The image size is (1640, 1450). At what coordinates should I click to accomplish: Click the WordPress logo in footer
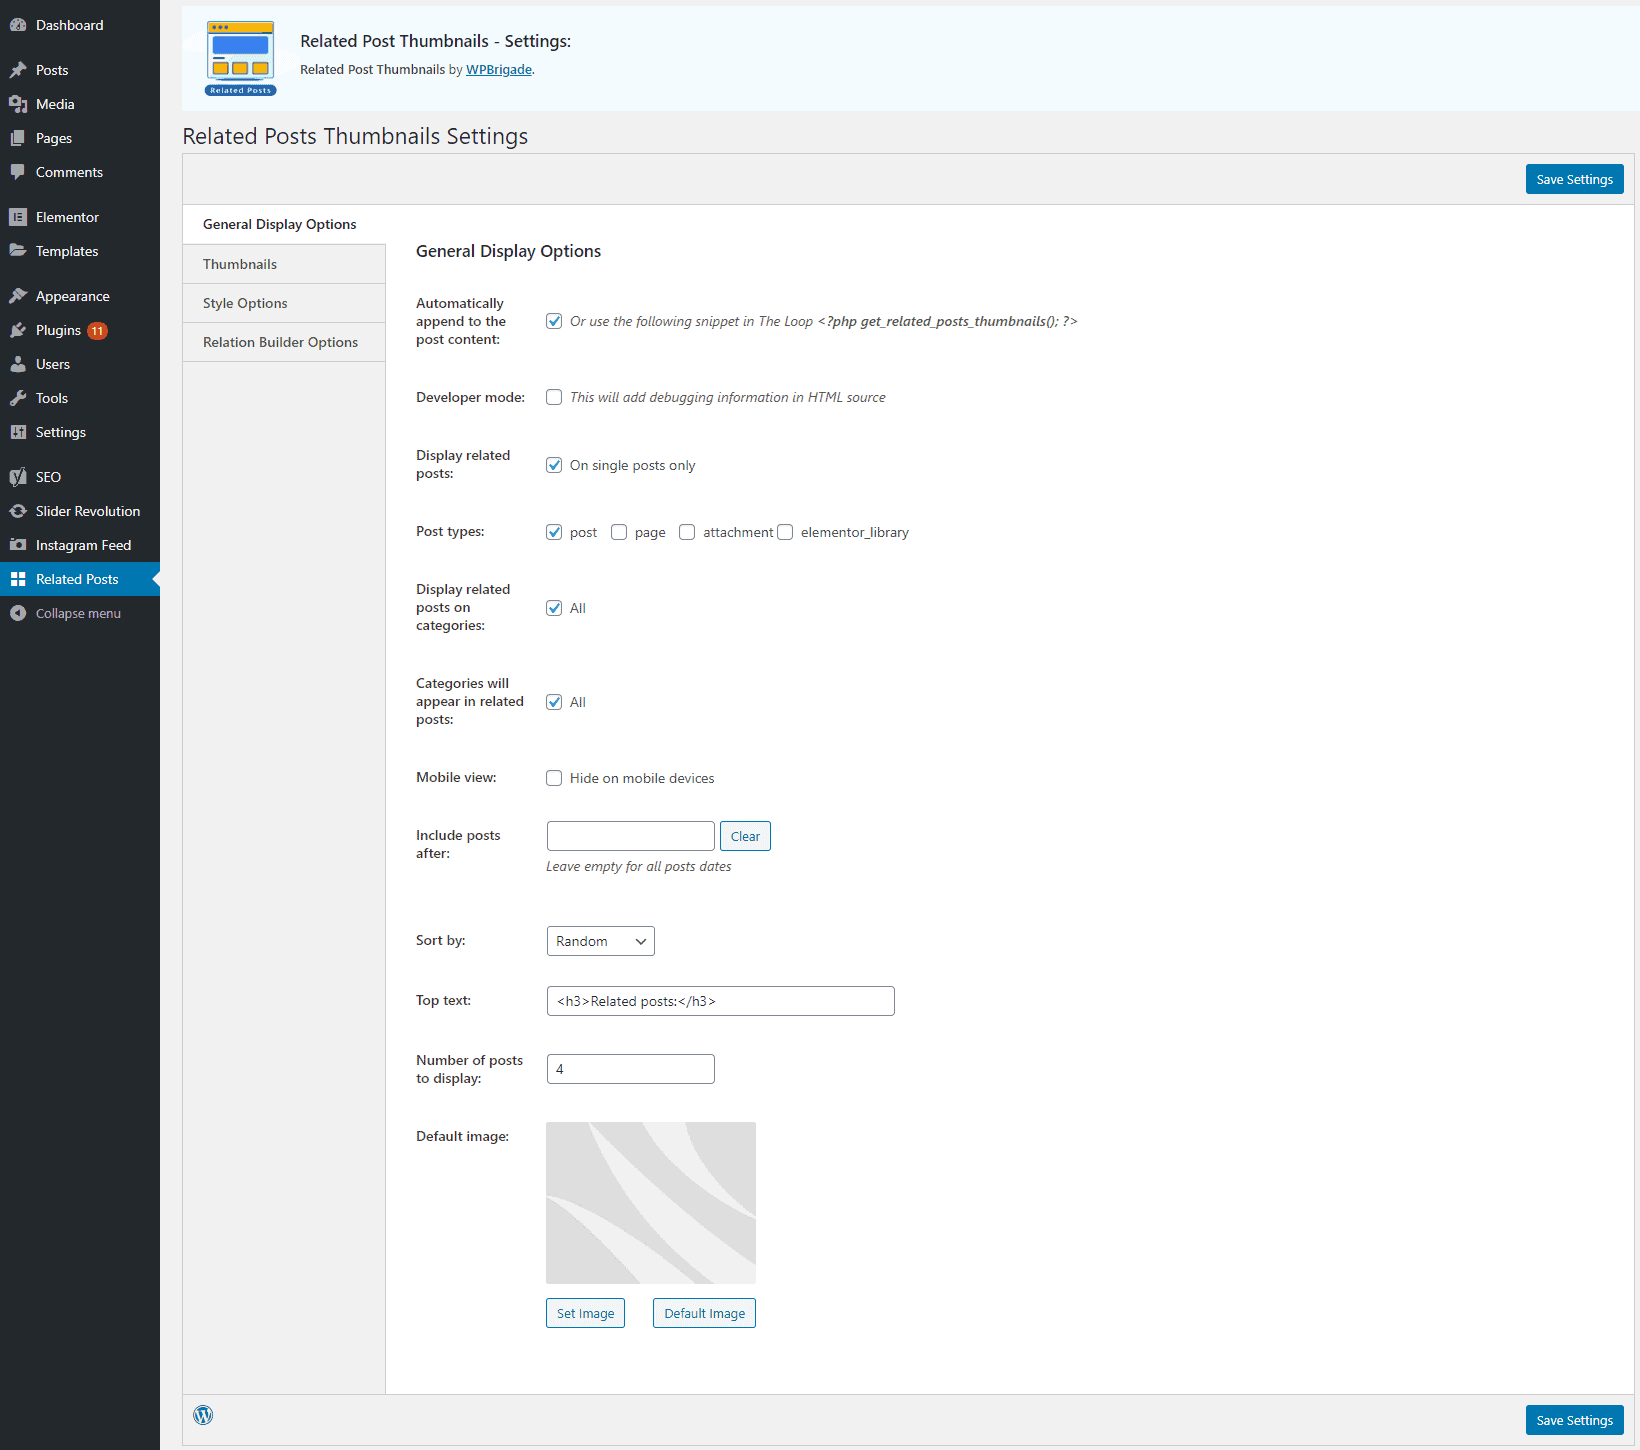click(x=203, y=1415)
